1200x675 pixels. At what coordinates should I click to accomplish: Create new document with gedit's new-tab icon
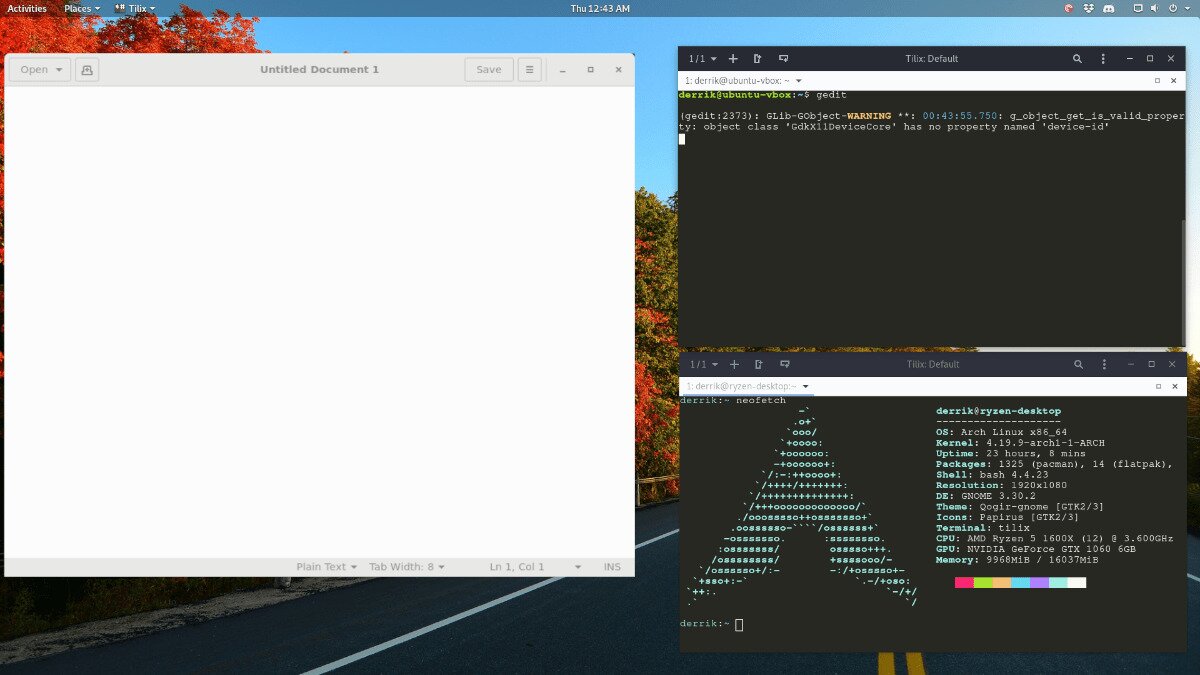(x=87, y=70)
